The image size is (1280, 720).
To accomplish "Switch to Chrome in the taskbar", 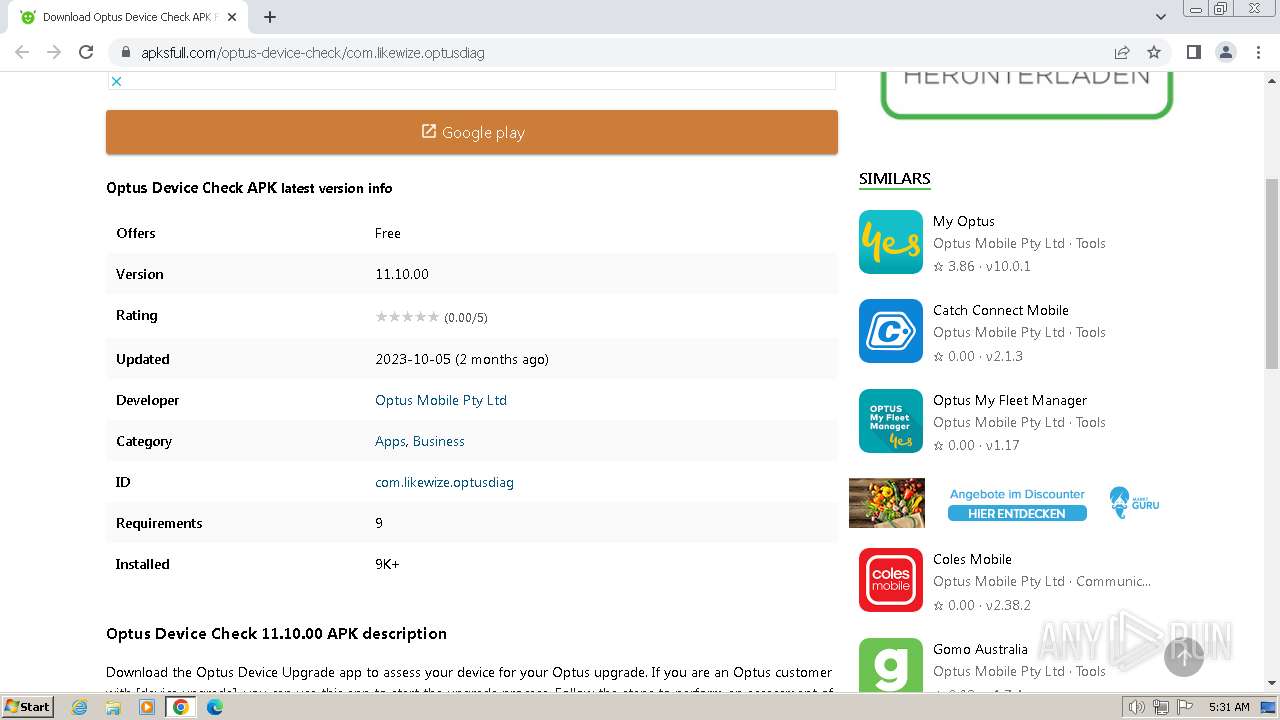I will coord(181,707).
